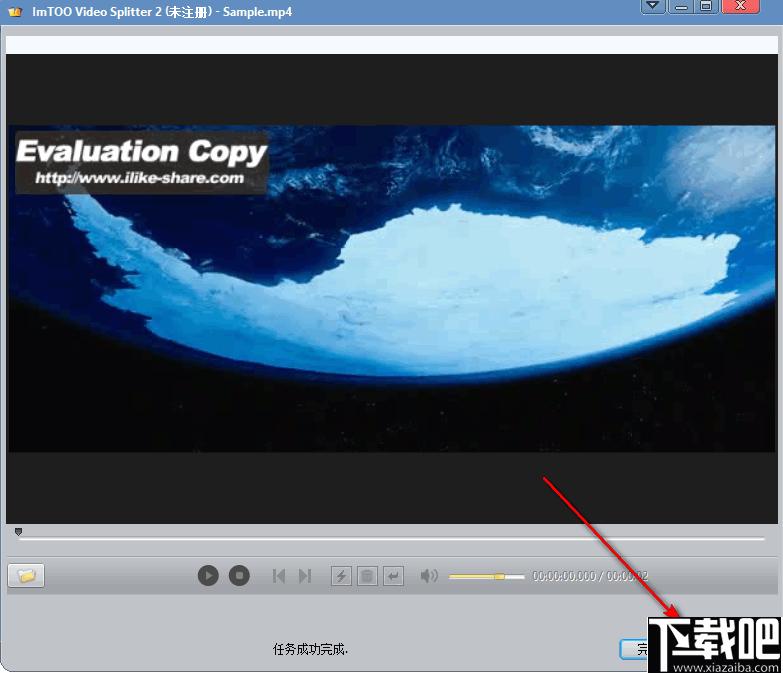Click the return arrow icon

pyautogui.click(x=393, y=576)
